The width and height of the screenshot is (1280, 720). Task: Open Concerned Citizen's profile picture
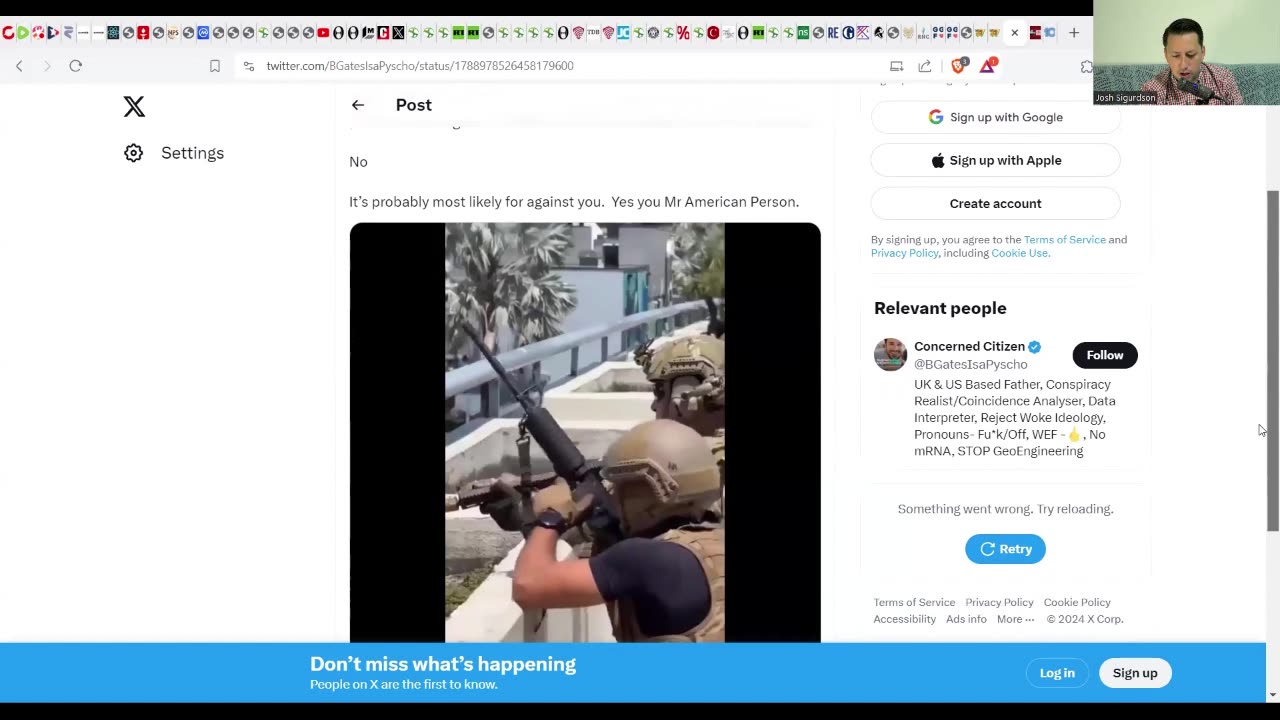click(890, 354)
